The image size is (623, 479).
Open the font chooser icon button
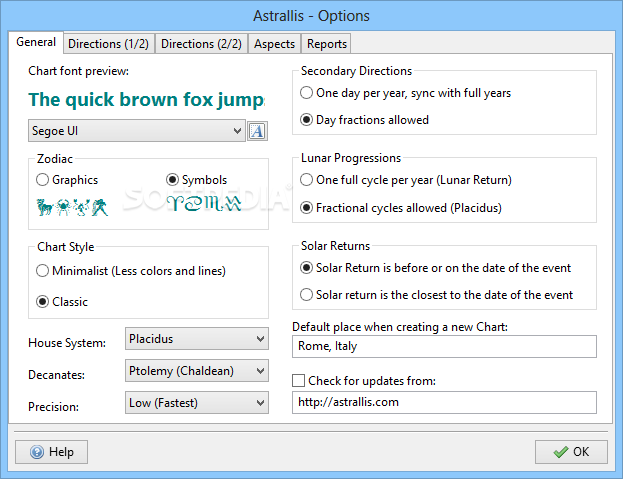pos(257,131)
